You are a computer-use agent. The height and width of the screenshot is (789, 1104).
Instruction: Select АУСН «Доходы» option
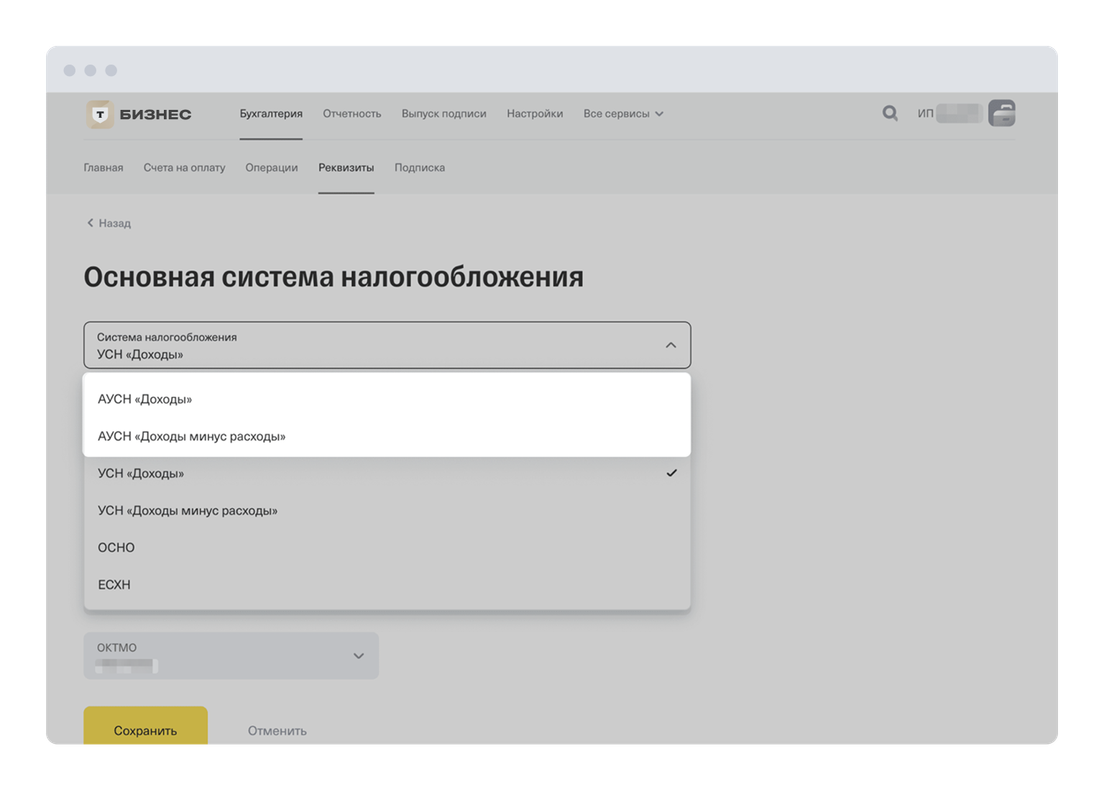coord(145,399)
